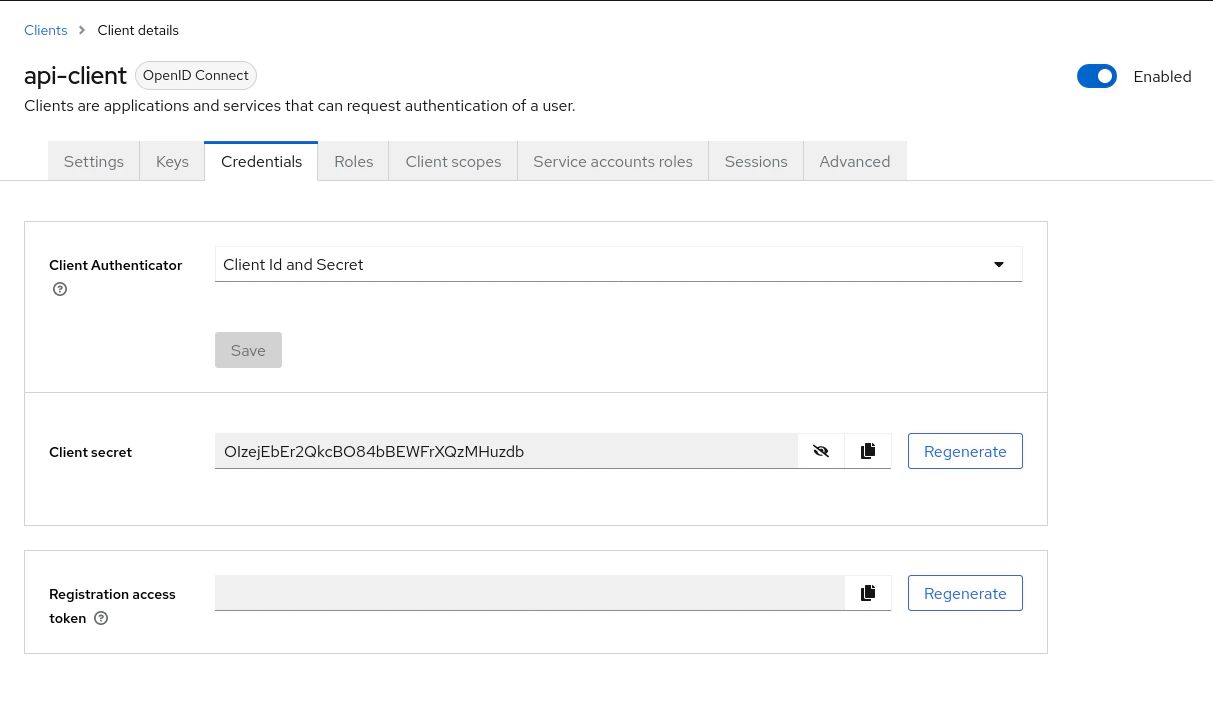Click the Client Authenticator label

click(x=116, y=265)
